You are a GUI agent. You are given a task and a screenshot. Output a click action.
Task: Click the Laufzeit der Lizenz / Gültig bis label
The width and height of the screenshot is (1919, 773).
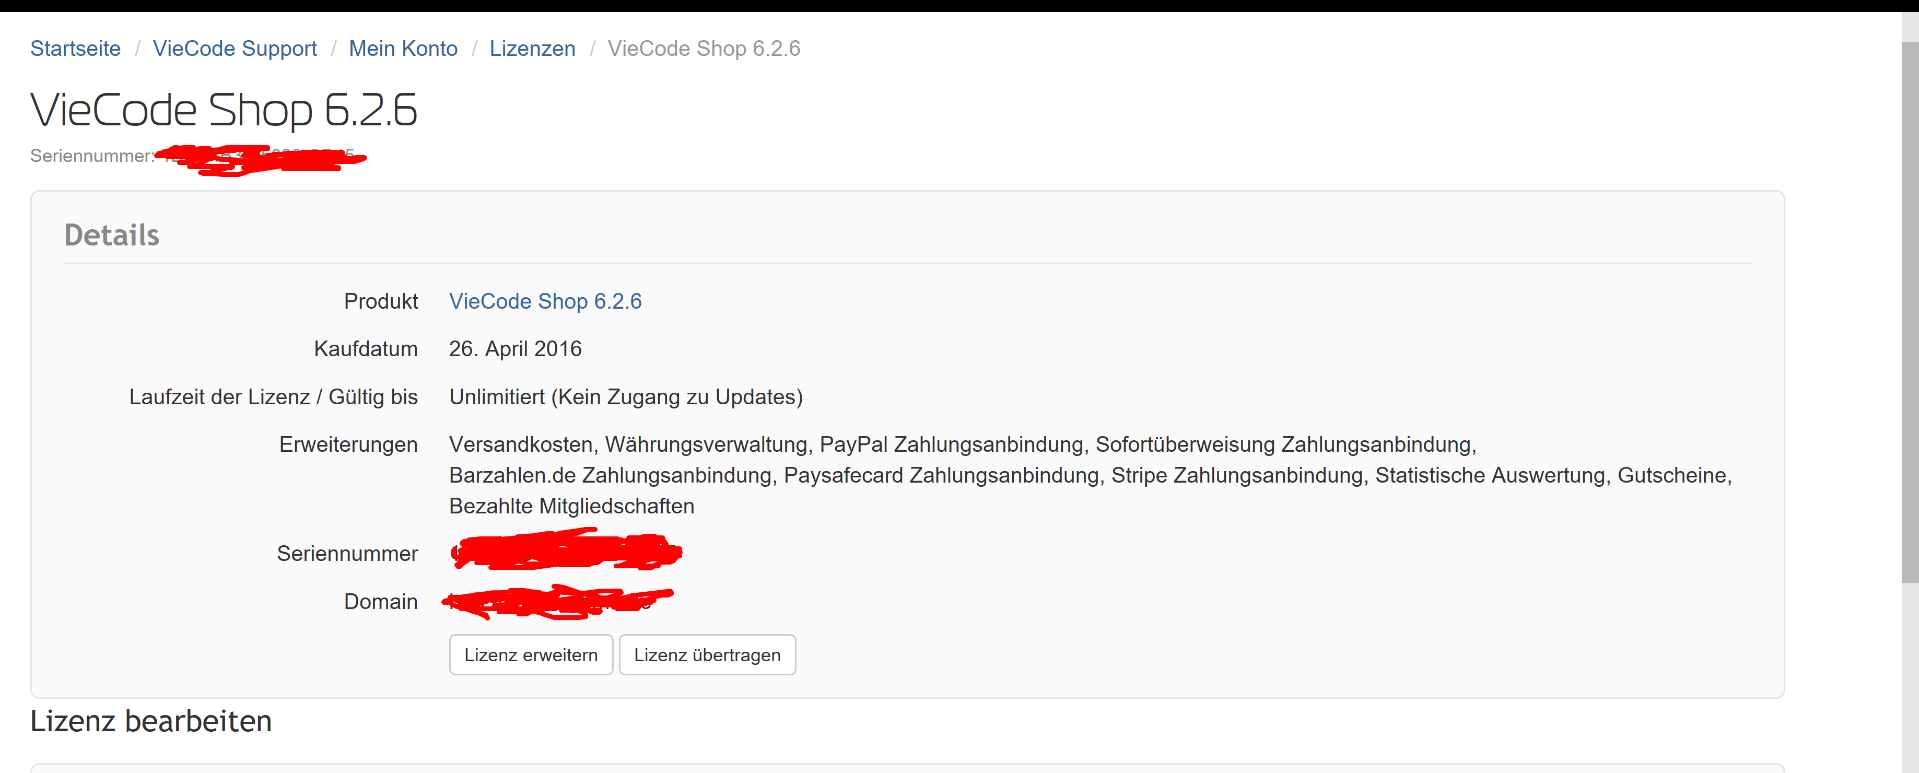273,397
